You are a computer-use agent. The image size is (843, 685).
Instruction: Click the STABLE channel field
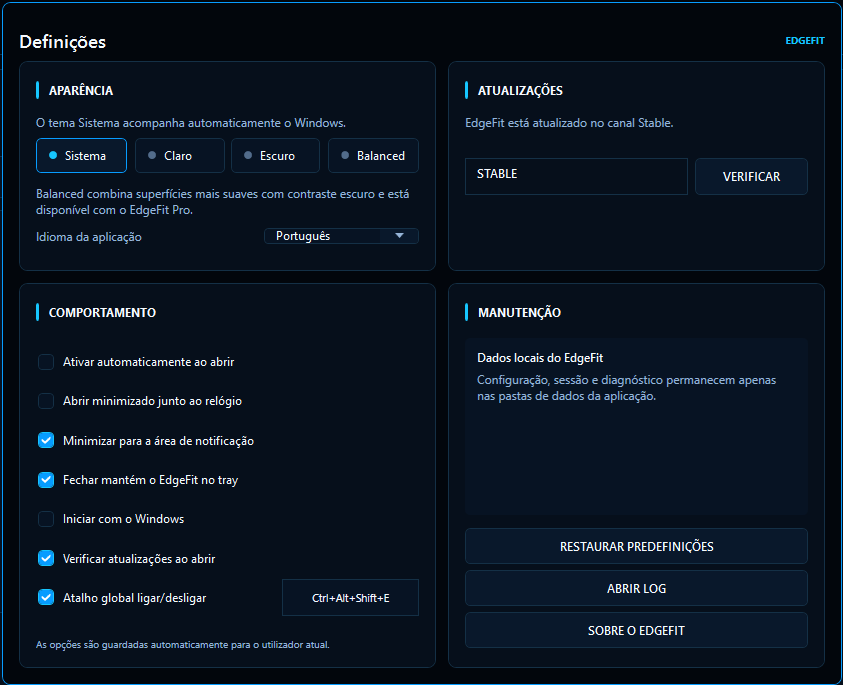point(576,176)
